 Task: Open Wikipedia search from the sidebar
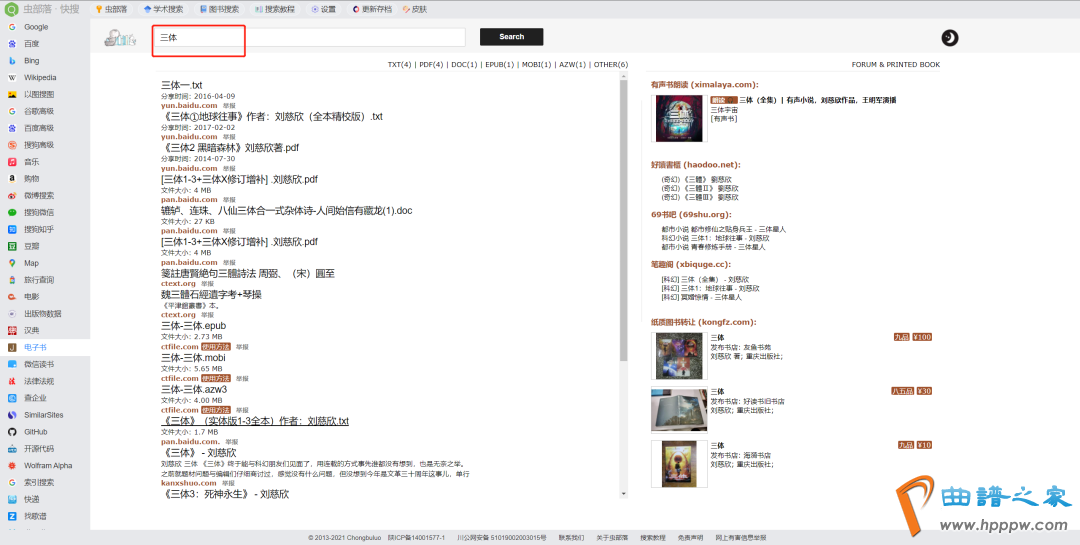12,77
